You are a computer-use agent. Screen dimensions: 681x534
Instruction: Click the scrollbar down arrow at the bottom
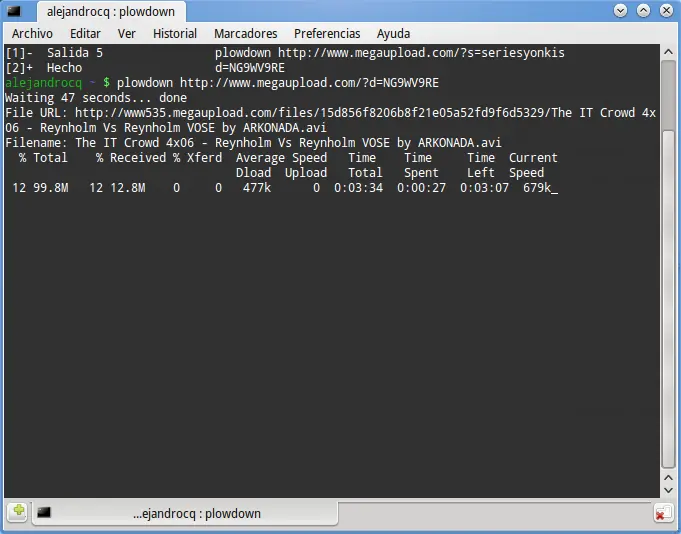pyautogui.click(x=668, y=490)
